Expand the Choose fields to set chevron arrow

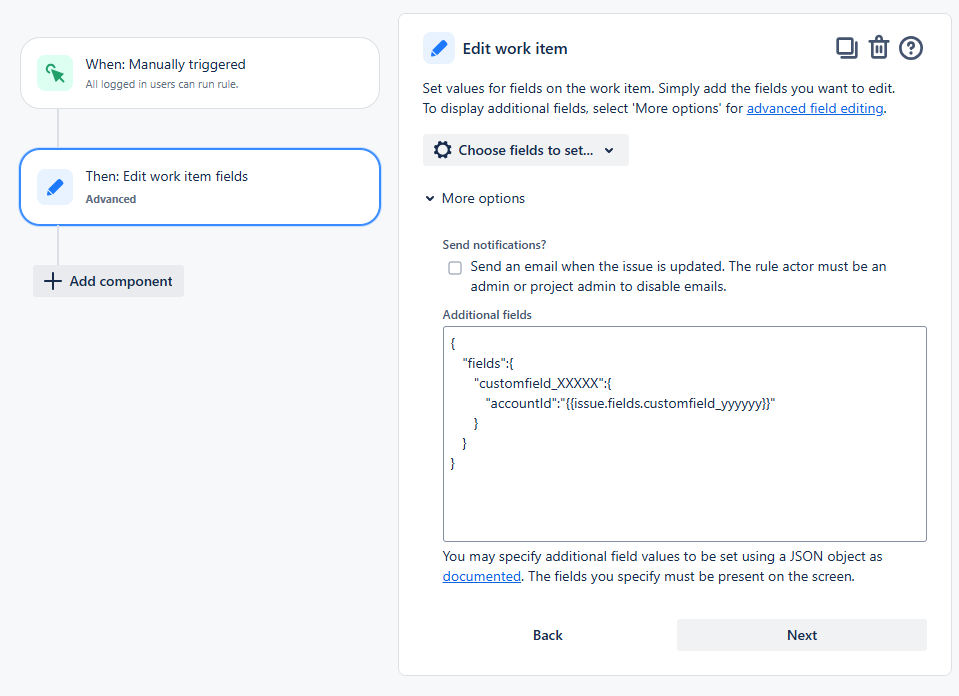point(609,150)
